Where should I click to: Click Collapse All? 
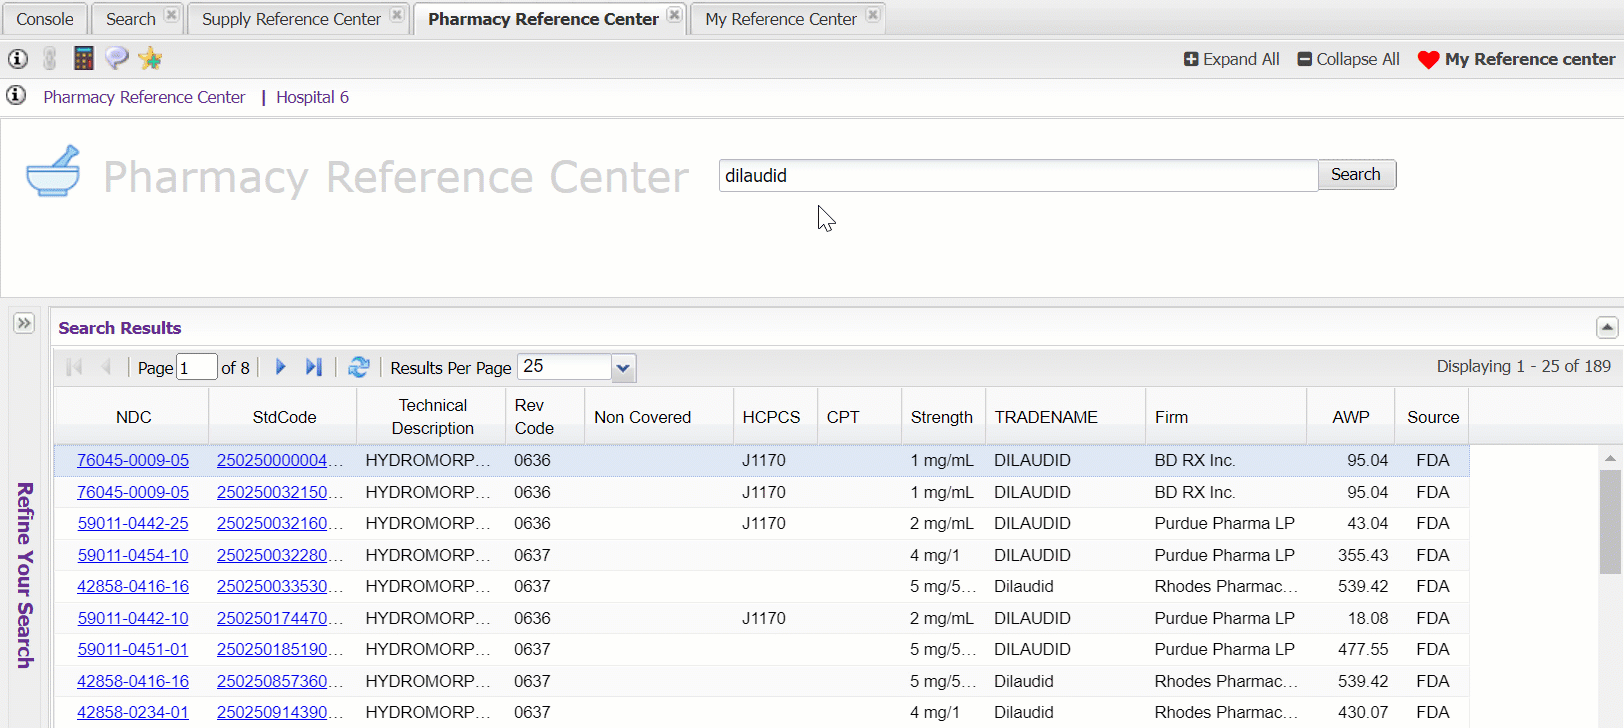pyautogui.click(x=1348, y=59)
